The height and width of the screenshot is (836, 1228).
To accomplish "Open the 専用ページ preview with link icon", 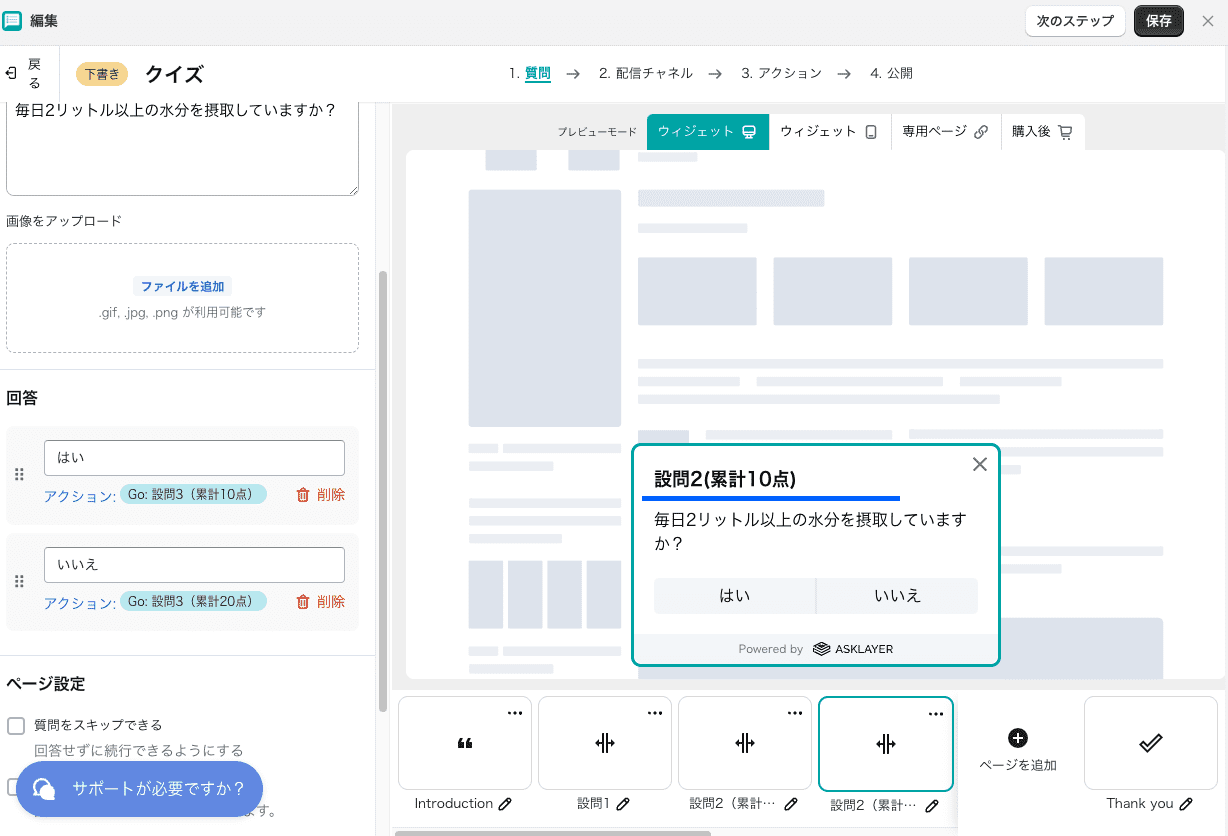I will coord(943,131).
